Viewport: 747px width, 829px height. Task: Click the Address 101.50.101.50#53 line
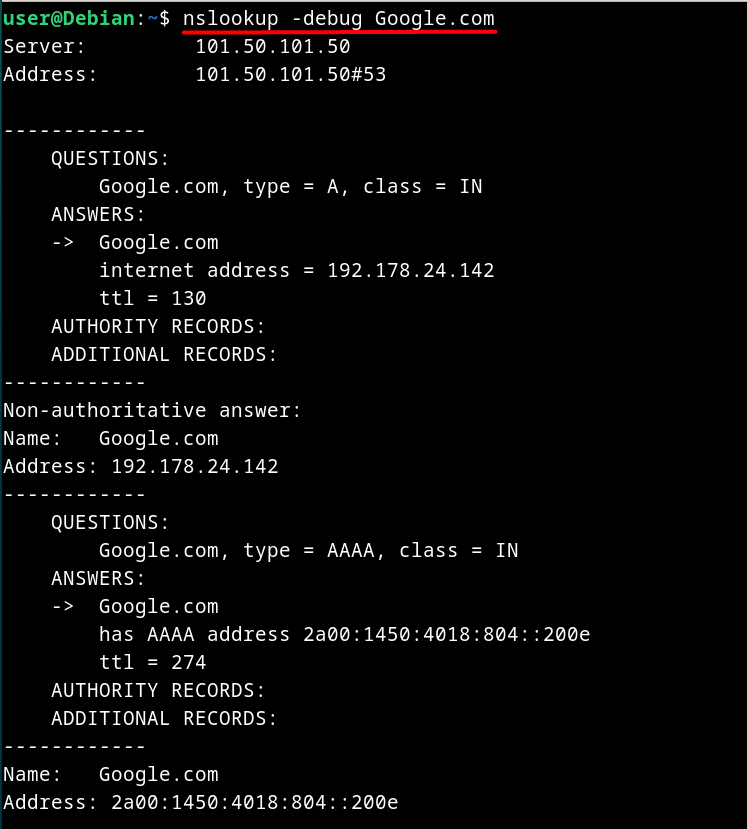(195, 75)
